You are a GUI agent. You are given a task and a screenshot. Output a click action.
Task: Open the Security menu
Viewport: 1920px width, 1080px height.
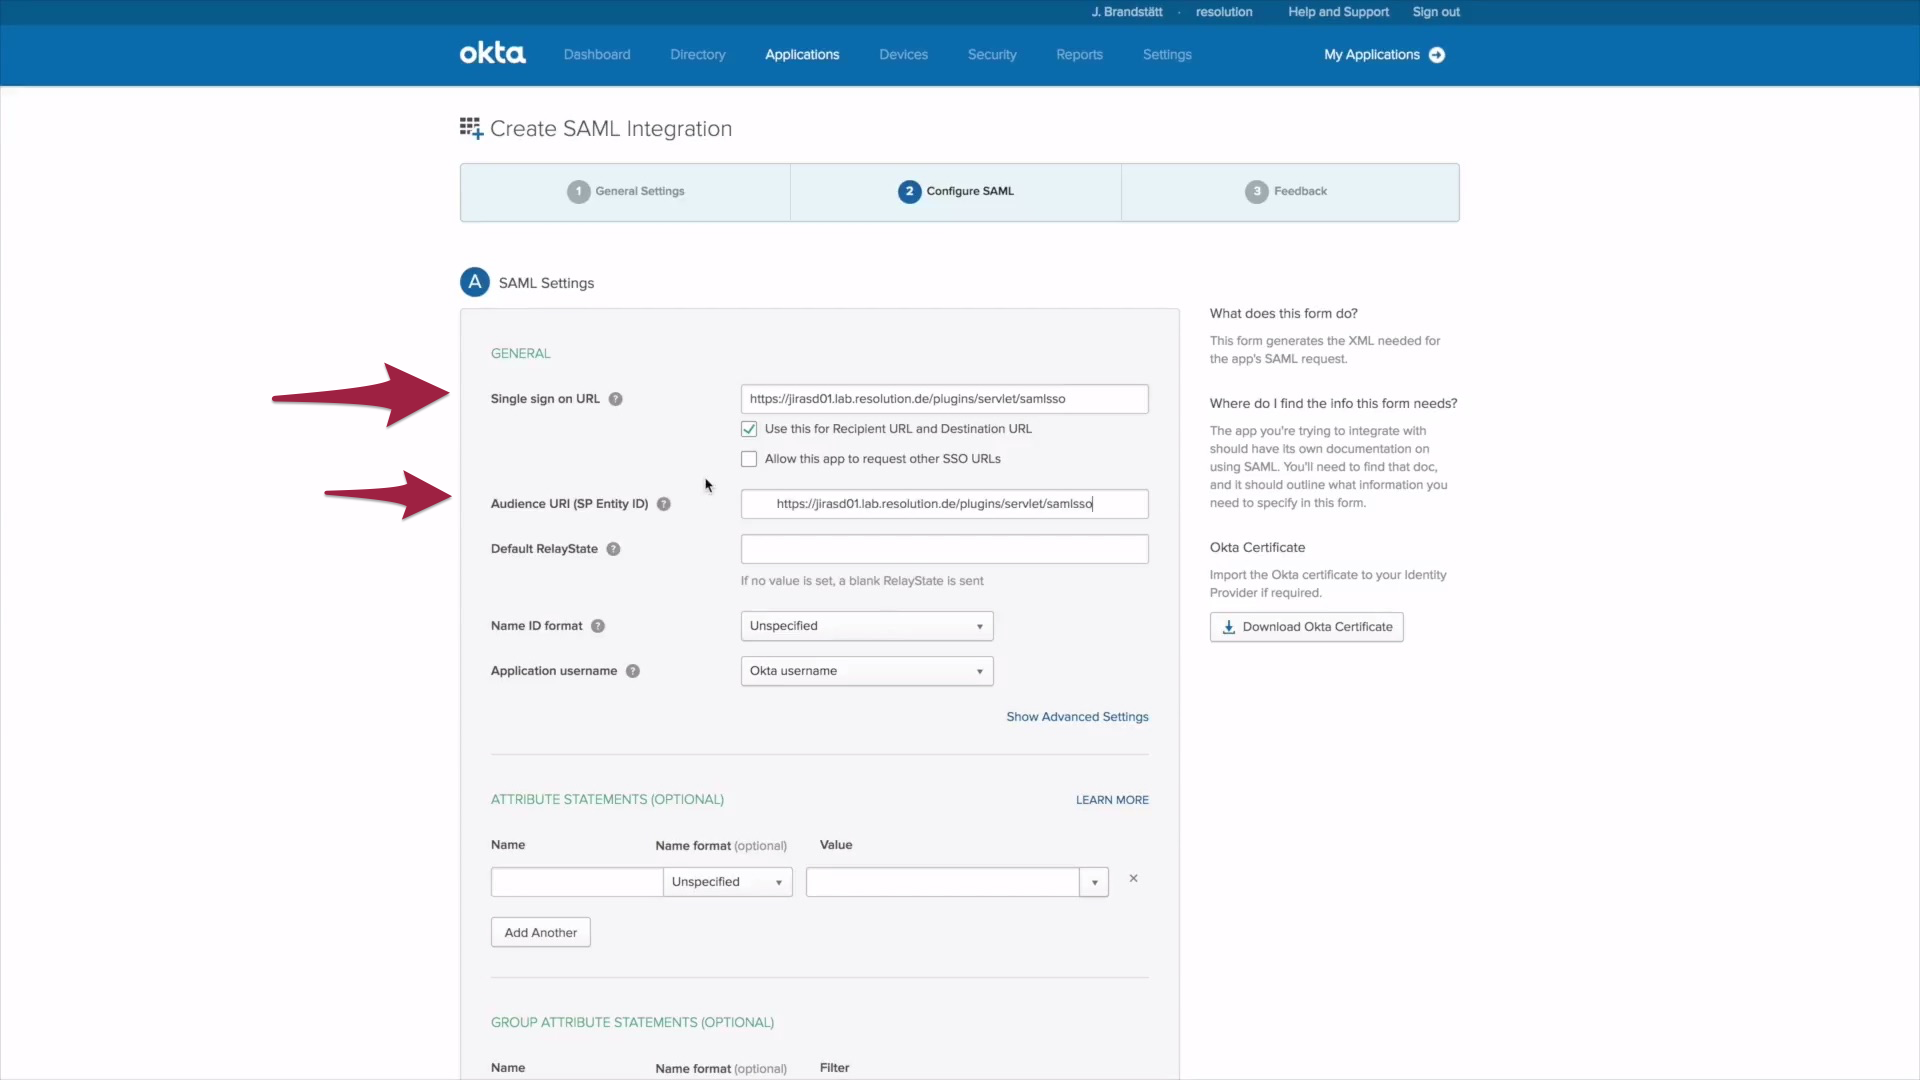[x=992, y=55]
